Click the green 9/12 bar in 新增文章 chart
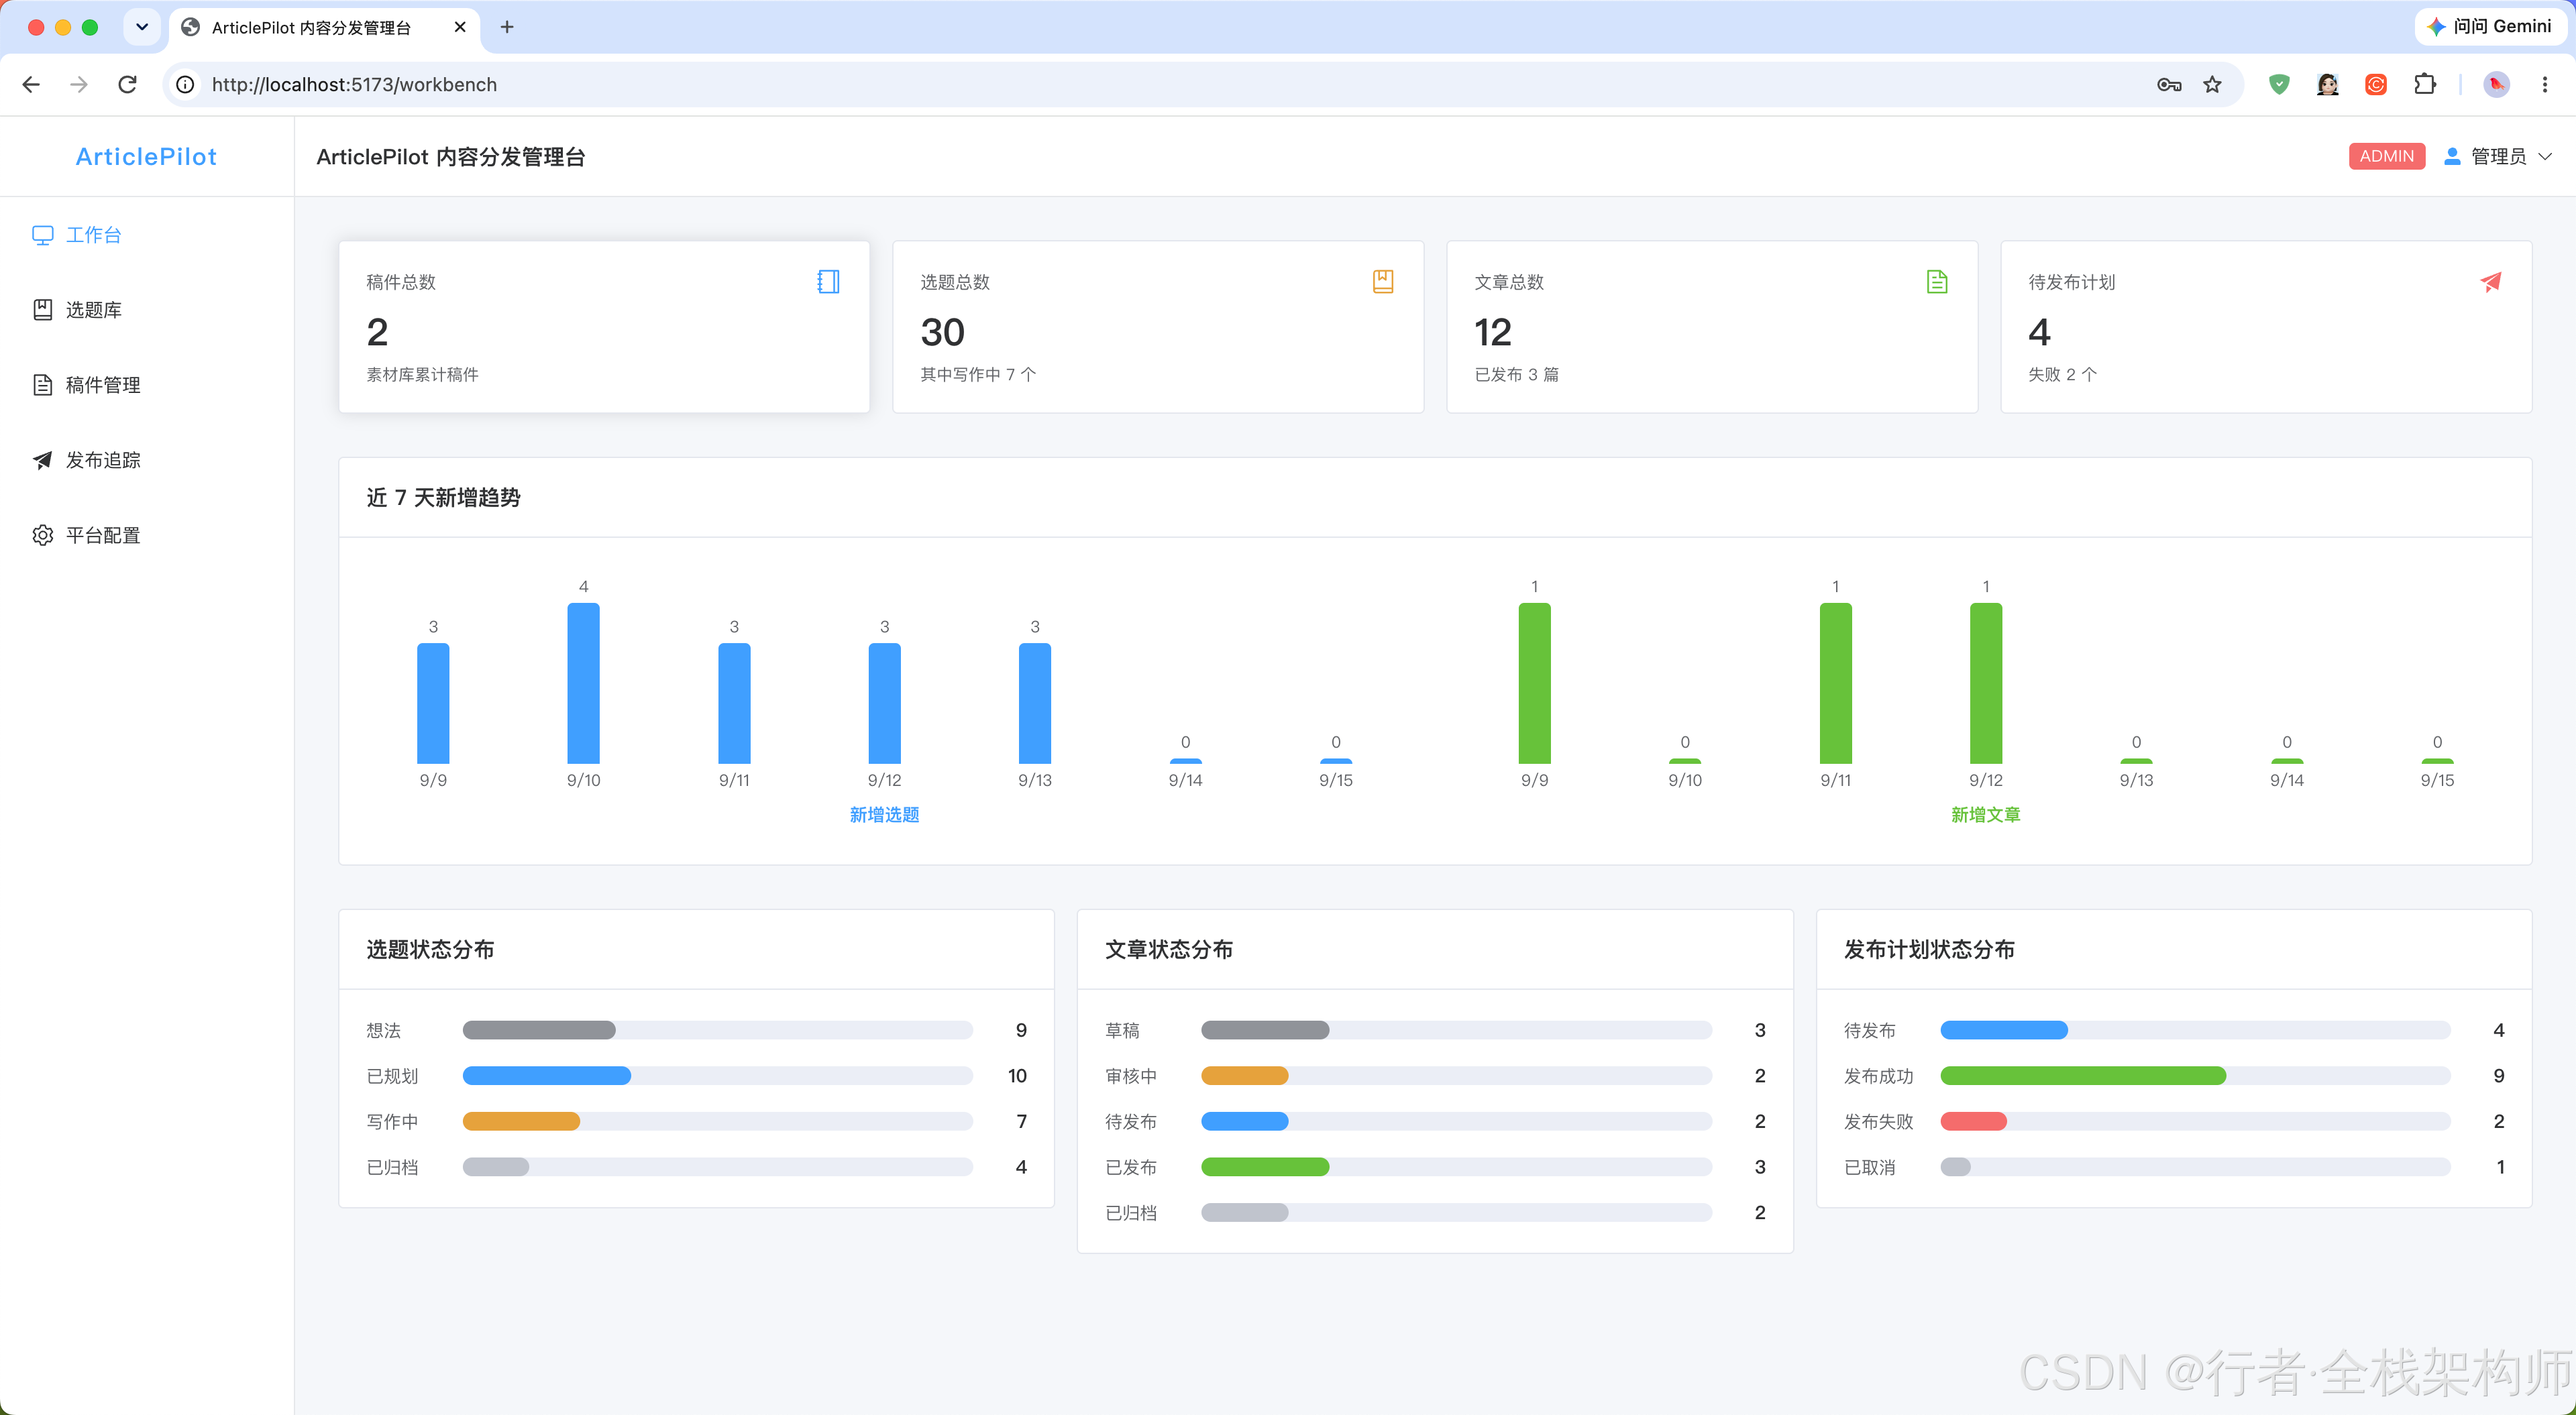The width and height of the screenshot is (2576, 1415). point(1985,683)
